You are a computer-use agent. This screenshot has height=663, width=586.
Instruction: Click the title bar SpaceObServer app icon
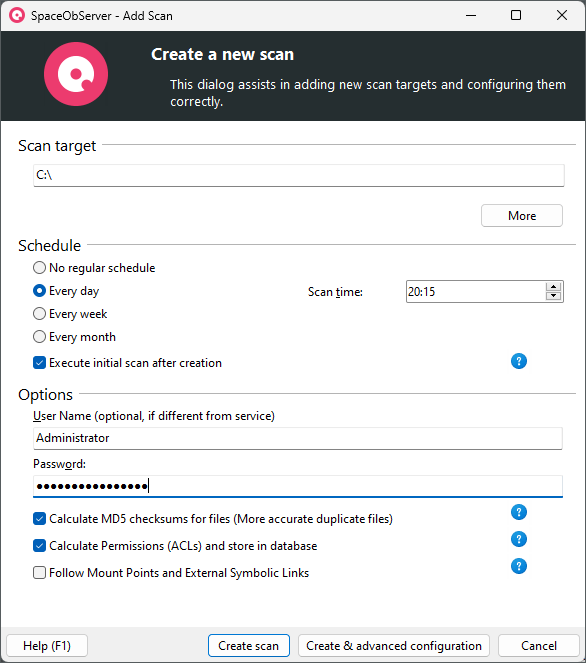click(17, 16)
